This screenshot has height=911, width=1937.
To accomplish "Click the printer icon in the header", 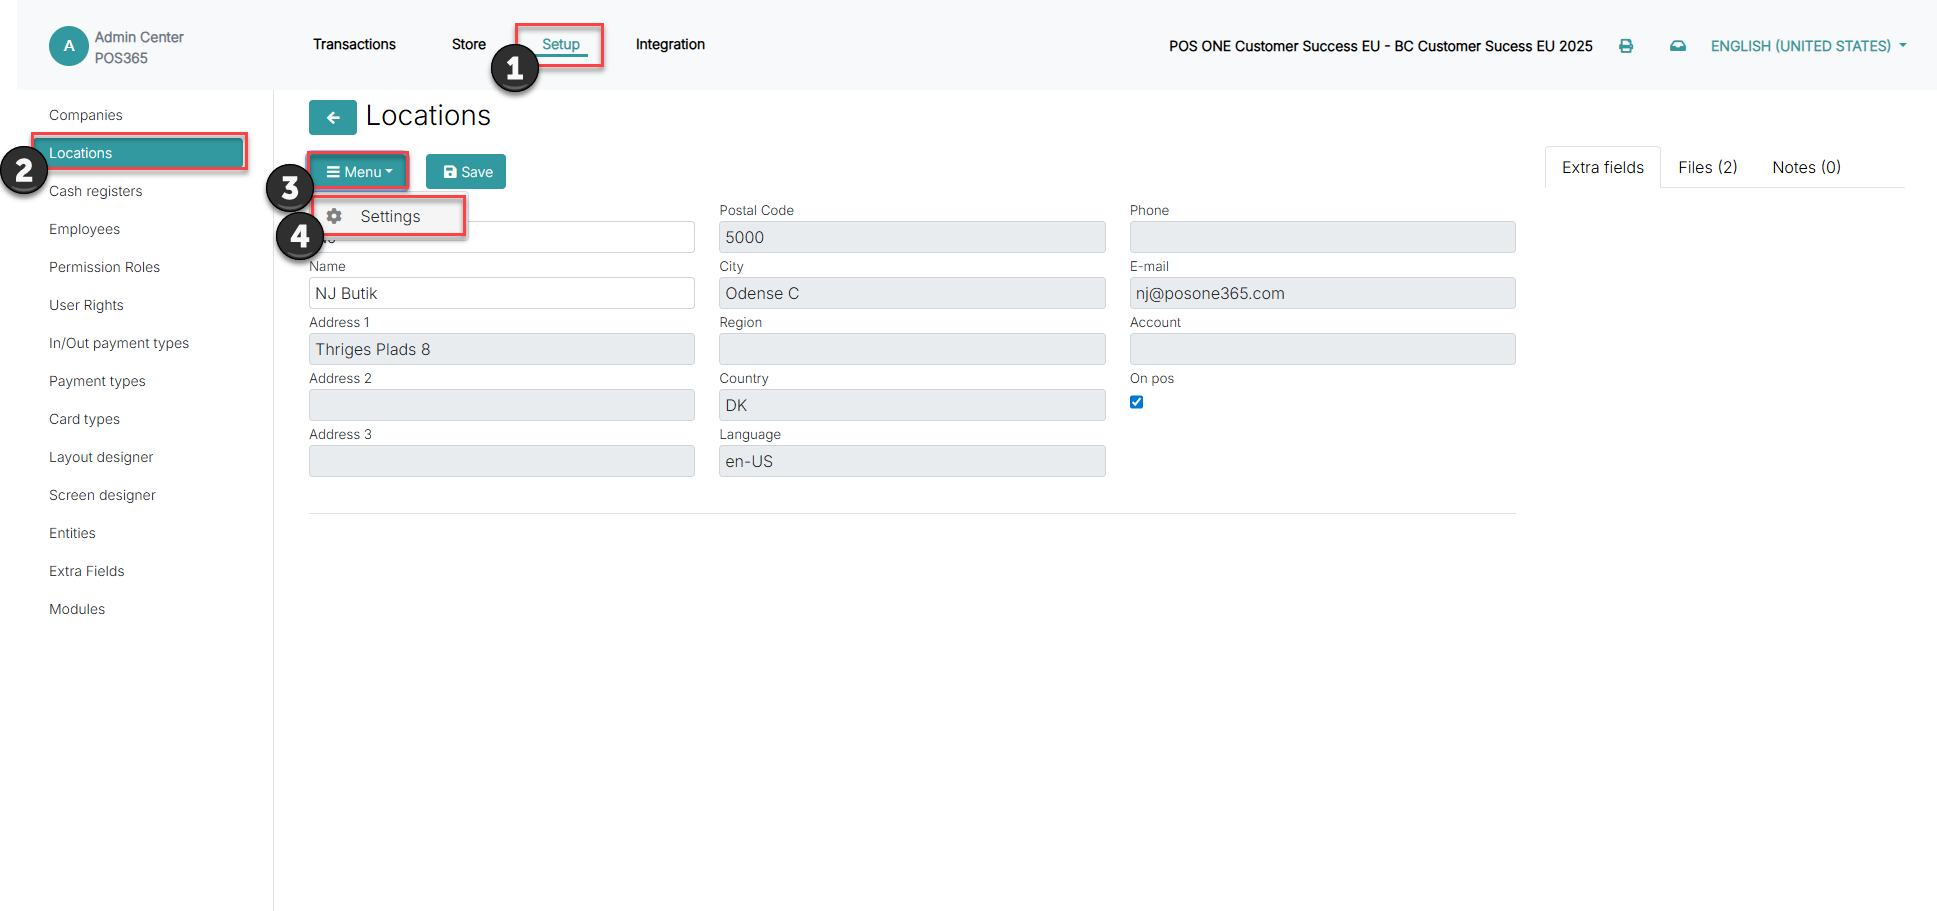I will (x=1626, y=46).
